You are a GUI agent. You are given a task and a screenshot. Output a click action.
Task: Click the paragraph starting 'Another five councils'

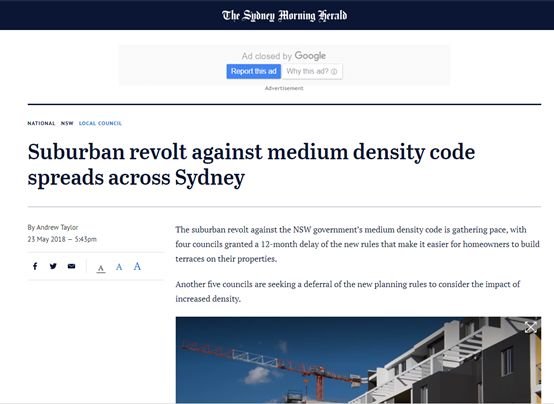(348, 292)
